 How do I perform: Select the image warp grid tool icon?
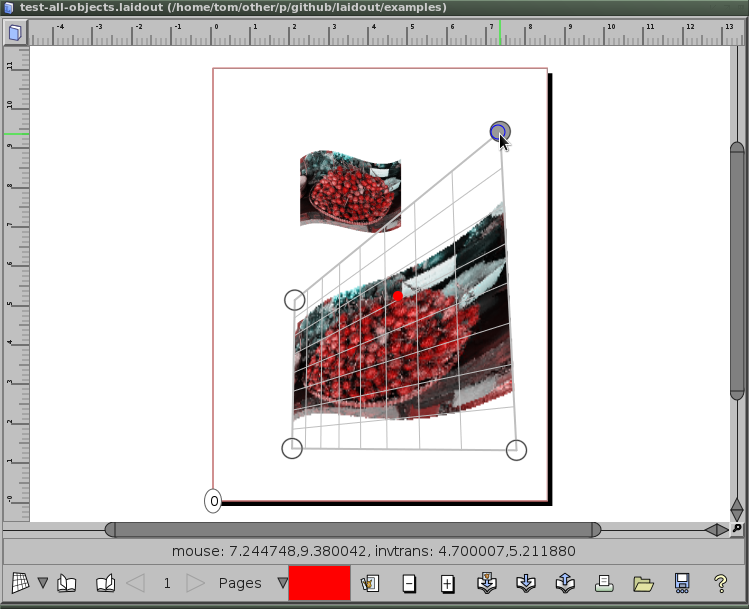pos(19,583)
